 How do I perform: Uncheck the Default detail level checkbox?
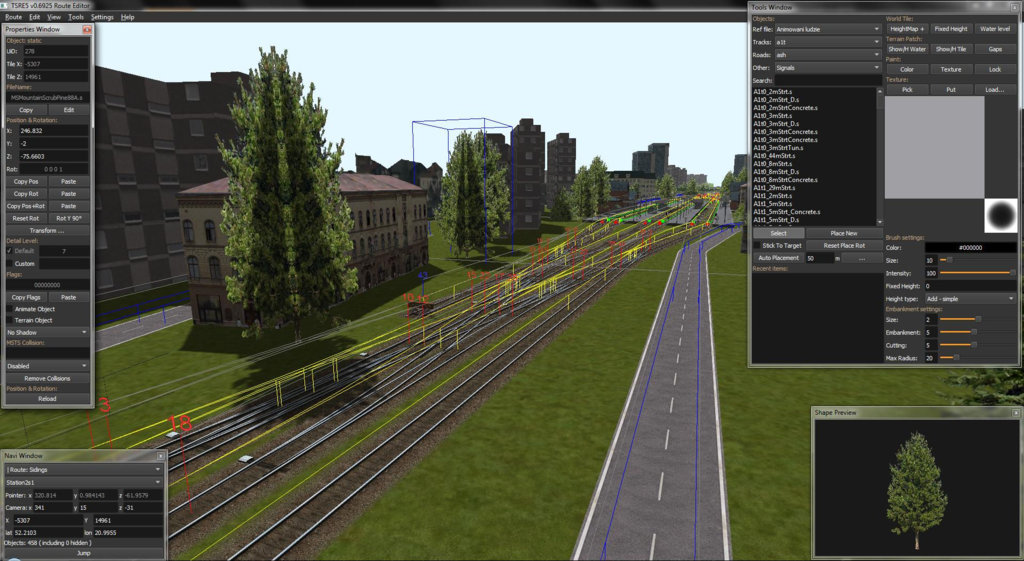pos(10,251)
